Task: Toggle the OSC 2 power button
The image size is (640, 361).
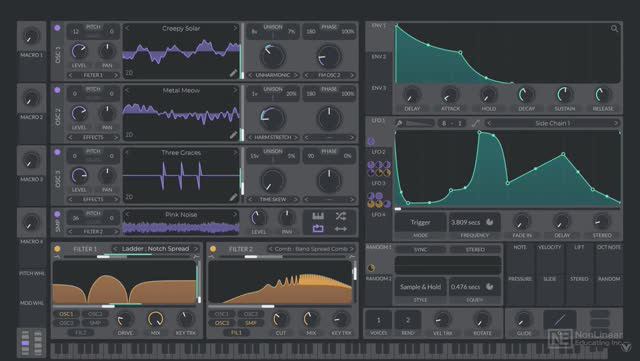Action: pyautogui.click(x=57, y=90)
